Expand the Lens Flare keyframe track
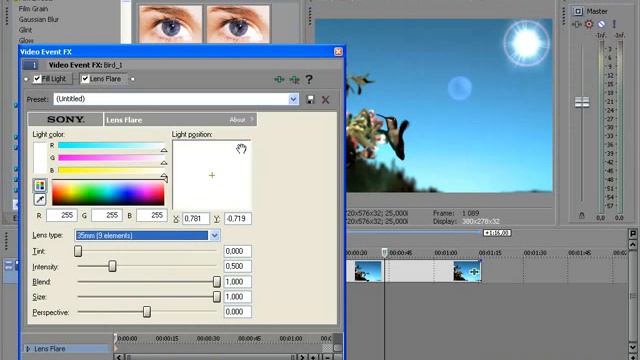640x360 pixels. pos(28,349)
